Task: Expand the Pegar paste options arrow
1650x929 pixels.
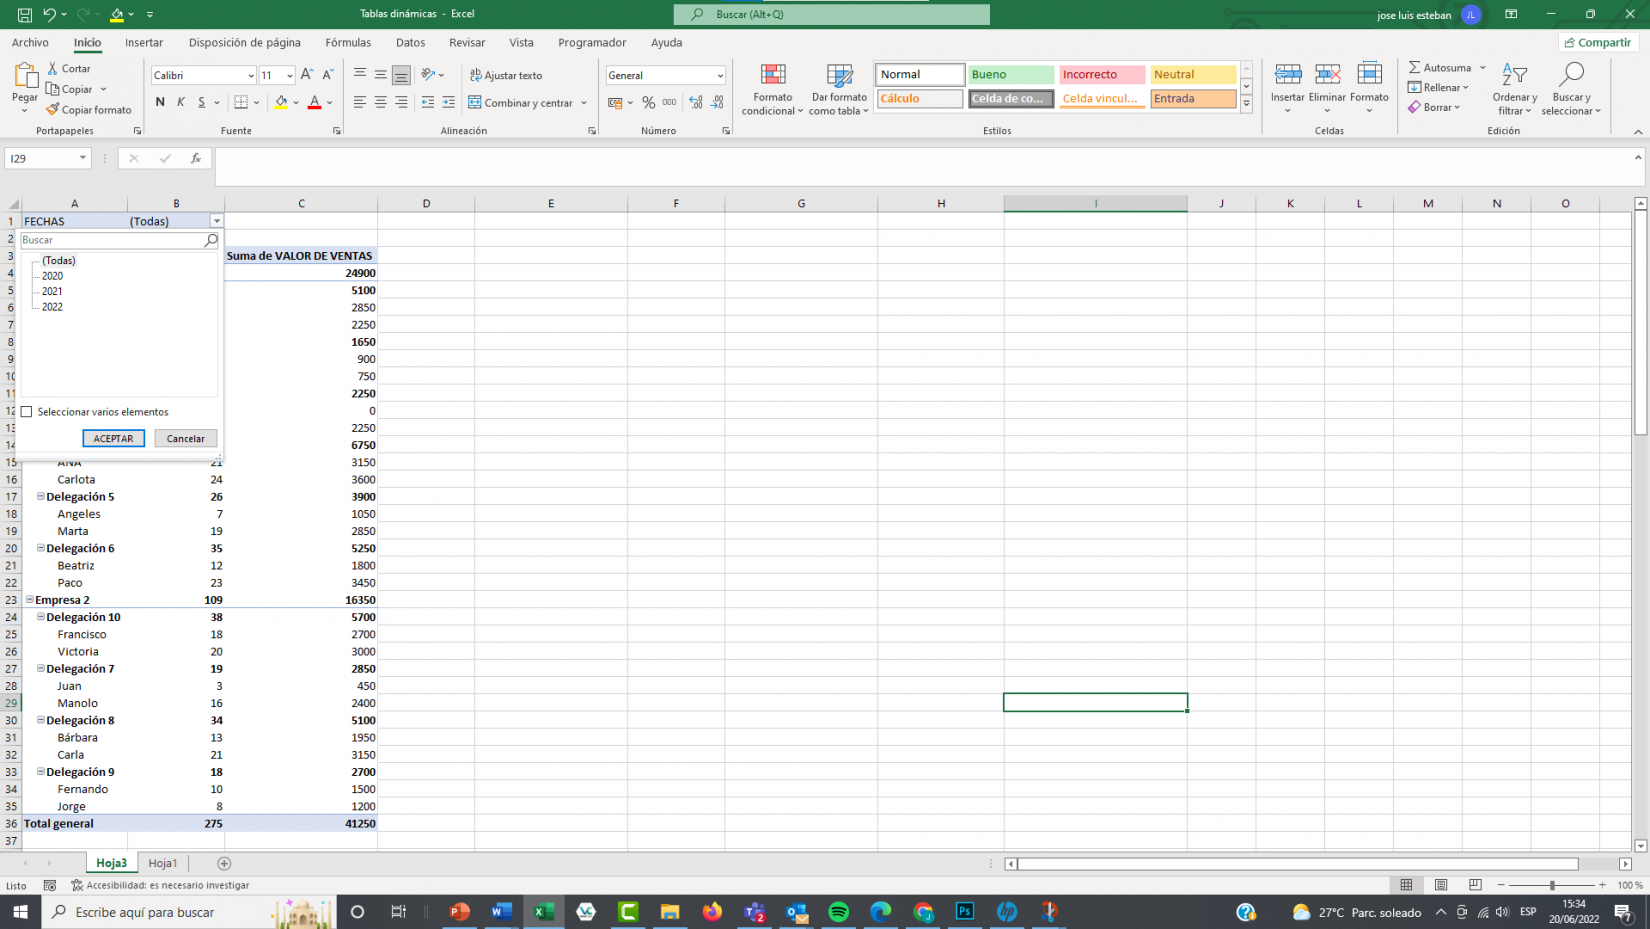Action: tap(25, 110)
